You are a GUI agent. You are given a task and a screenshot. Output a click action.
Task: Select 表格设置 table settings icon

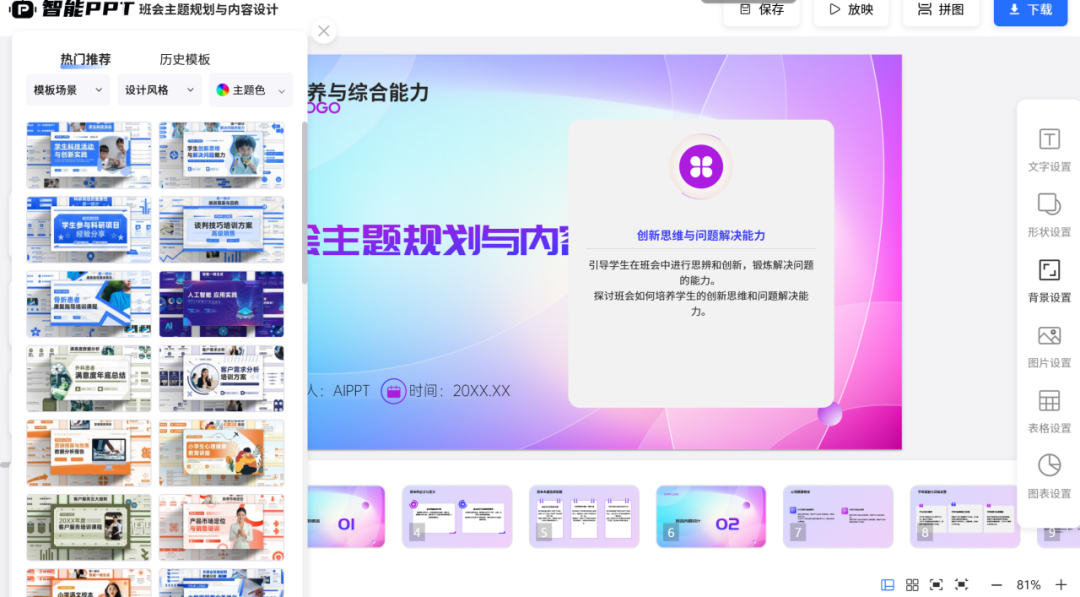click(x=1048, y=412)
